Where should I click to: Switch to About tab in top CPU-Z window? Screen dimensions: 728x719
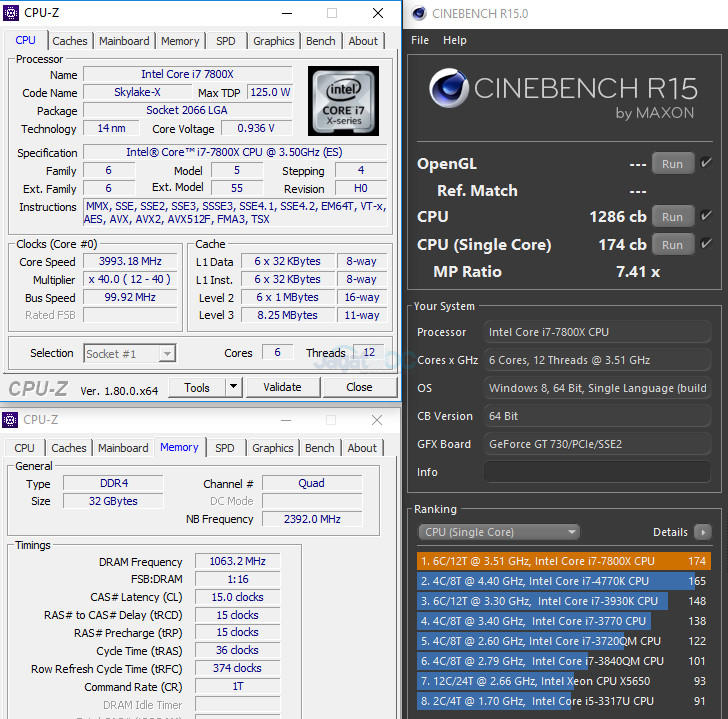363,41
